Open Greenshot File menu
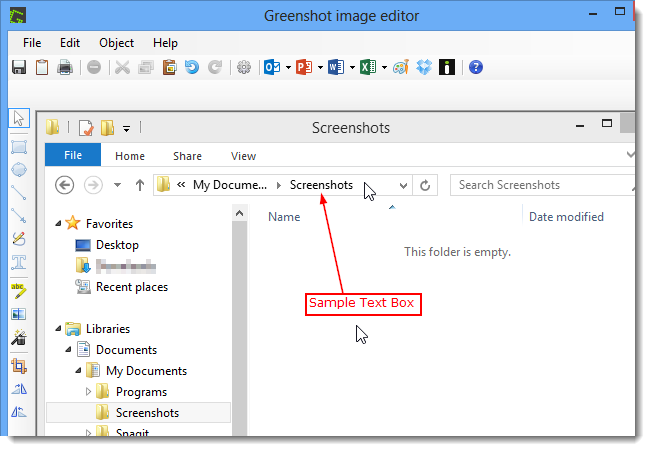This screenshot has height=451, width=650. 32,43
